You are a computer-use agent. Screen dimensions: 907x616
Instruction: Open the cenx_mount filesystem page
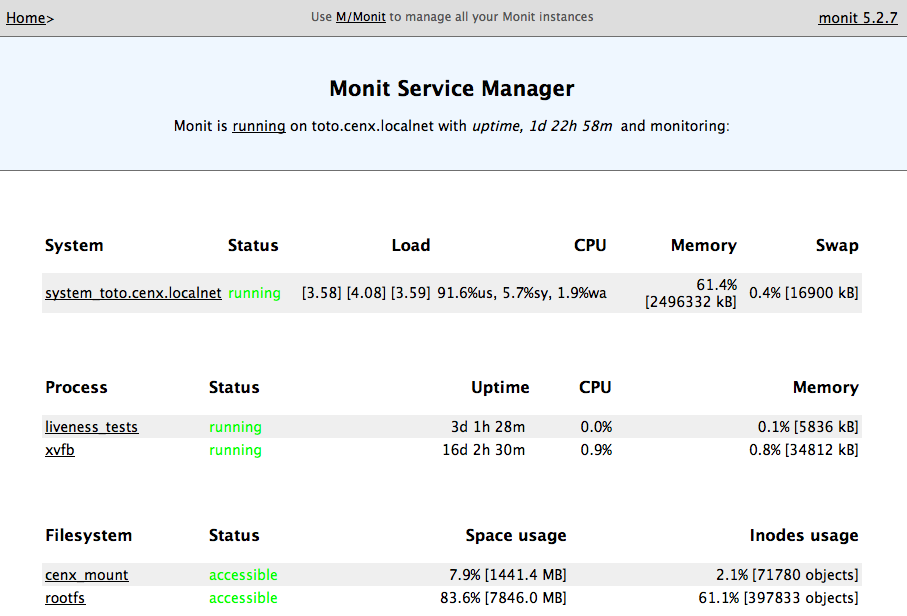point(87,575)
